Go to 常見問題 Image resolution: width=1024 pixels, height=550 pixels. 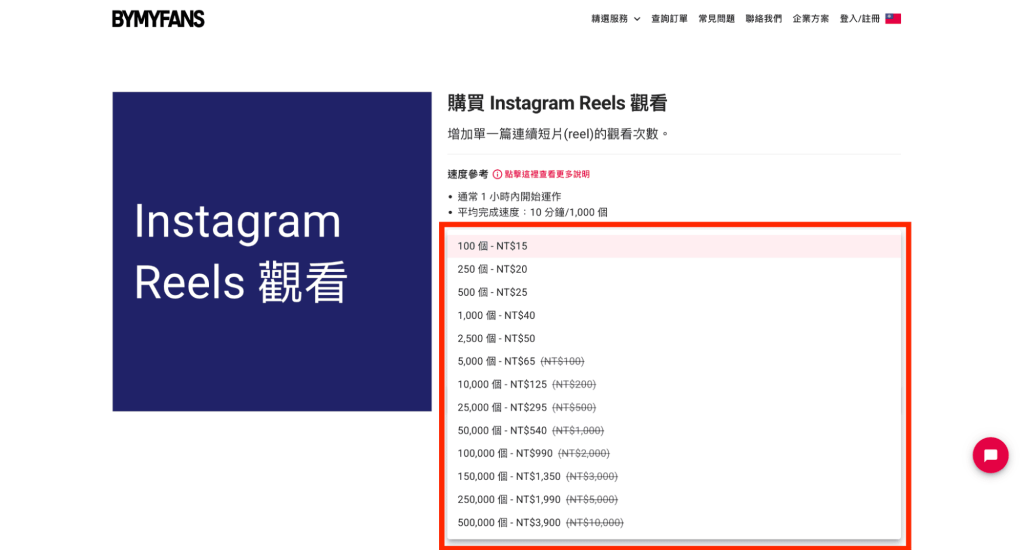coord(716,19)
